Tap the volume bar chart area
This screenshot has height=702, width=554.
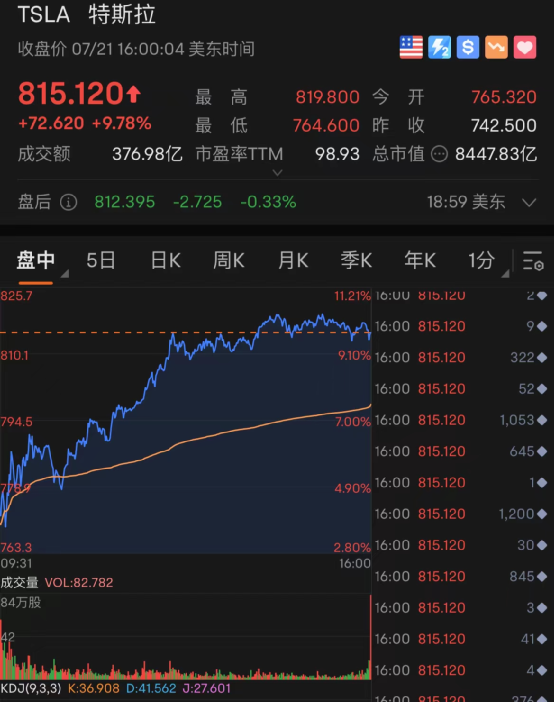(x=186, y=637)
